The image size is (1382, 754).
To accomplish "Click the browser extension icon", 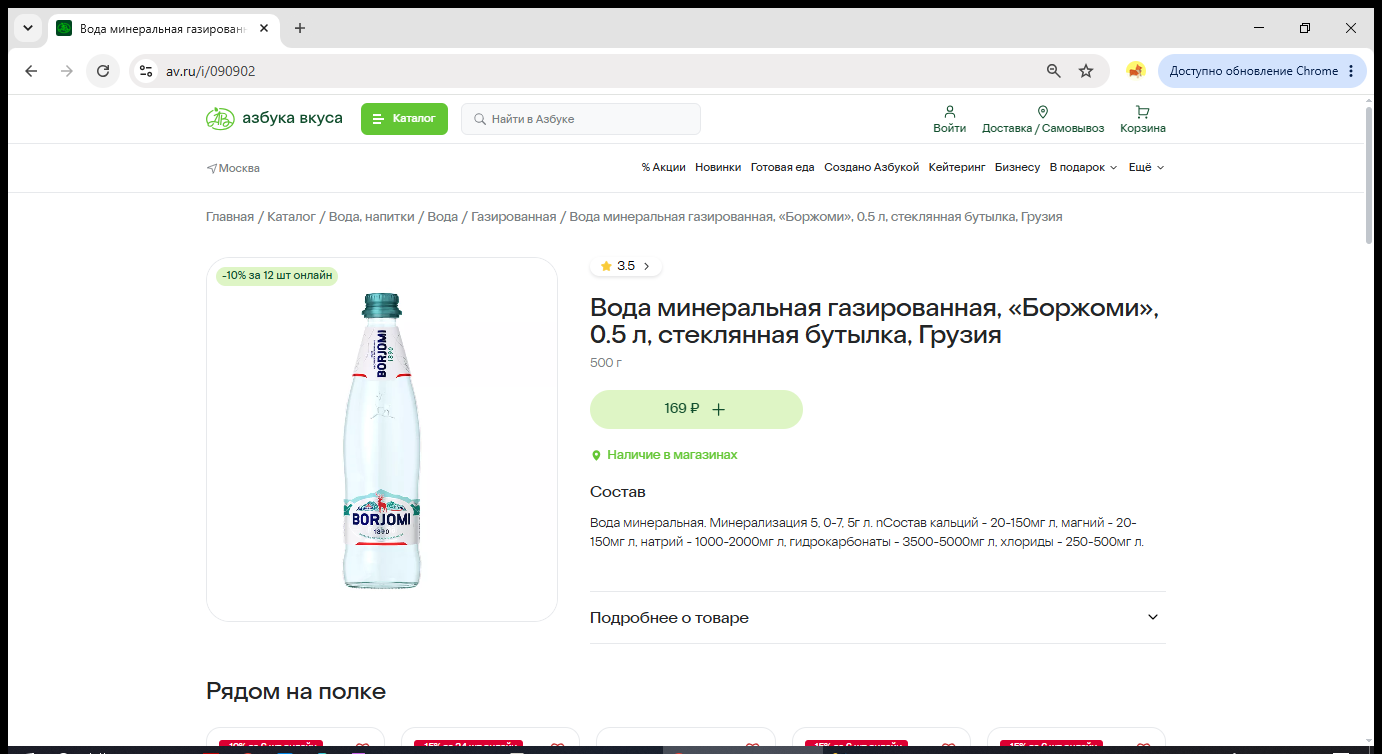I will click(x=1135, y=71).
